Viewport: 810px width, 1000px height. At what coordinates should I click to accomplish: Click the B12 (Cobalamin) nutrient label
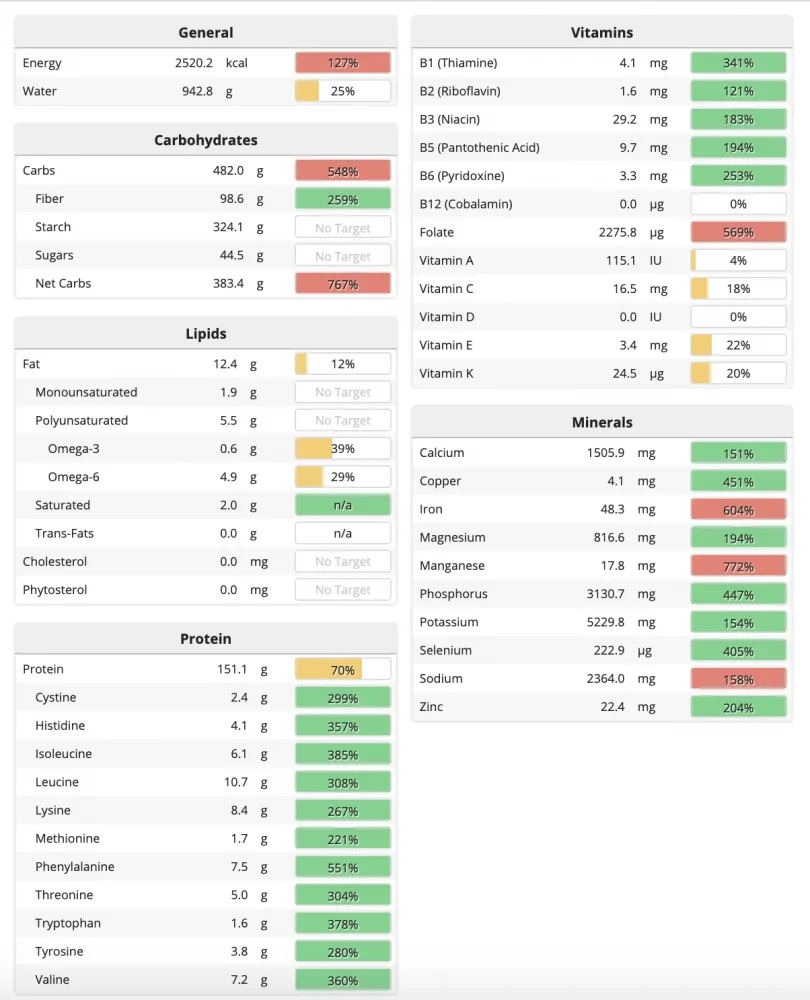[x=465, y=204]
